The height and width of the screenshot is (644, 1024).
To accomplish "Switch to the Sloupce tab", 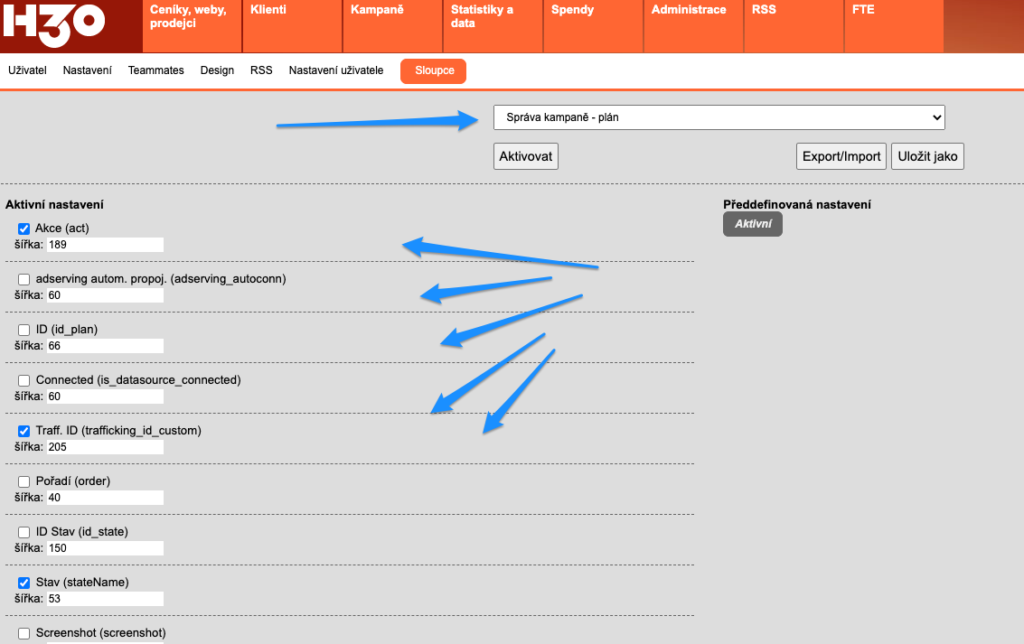I will tap(433, 71).
